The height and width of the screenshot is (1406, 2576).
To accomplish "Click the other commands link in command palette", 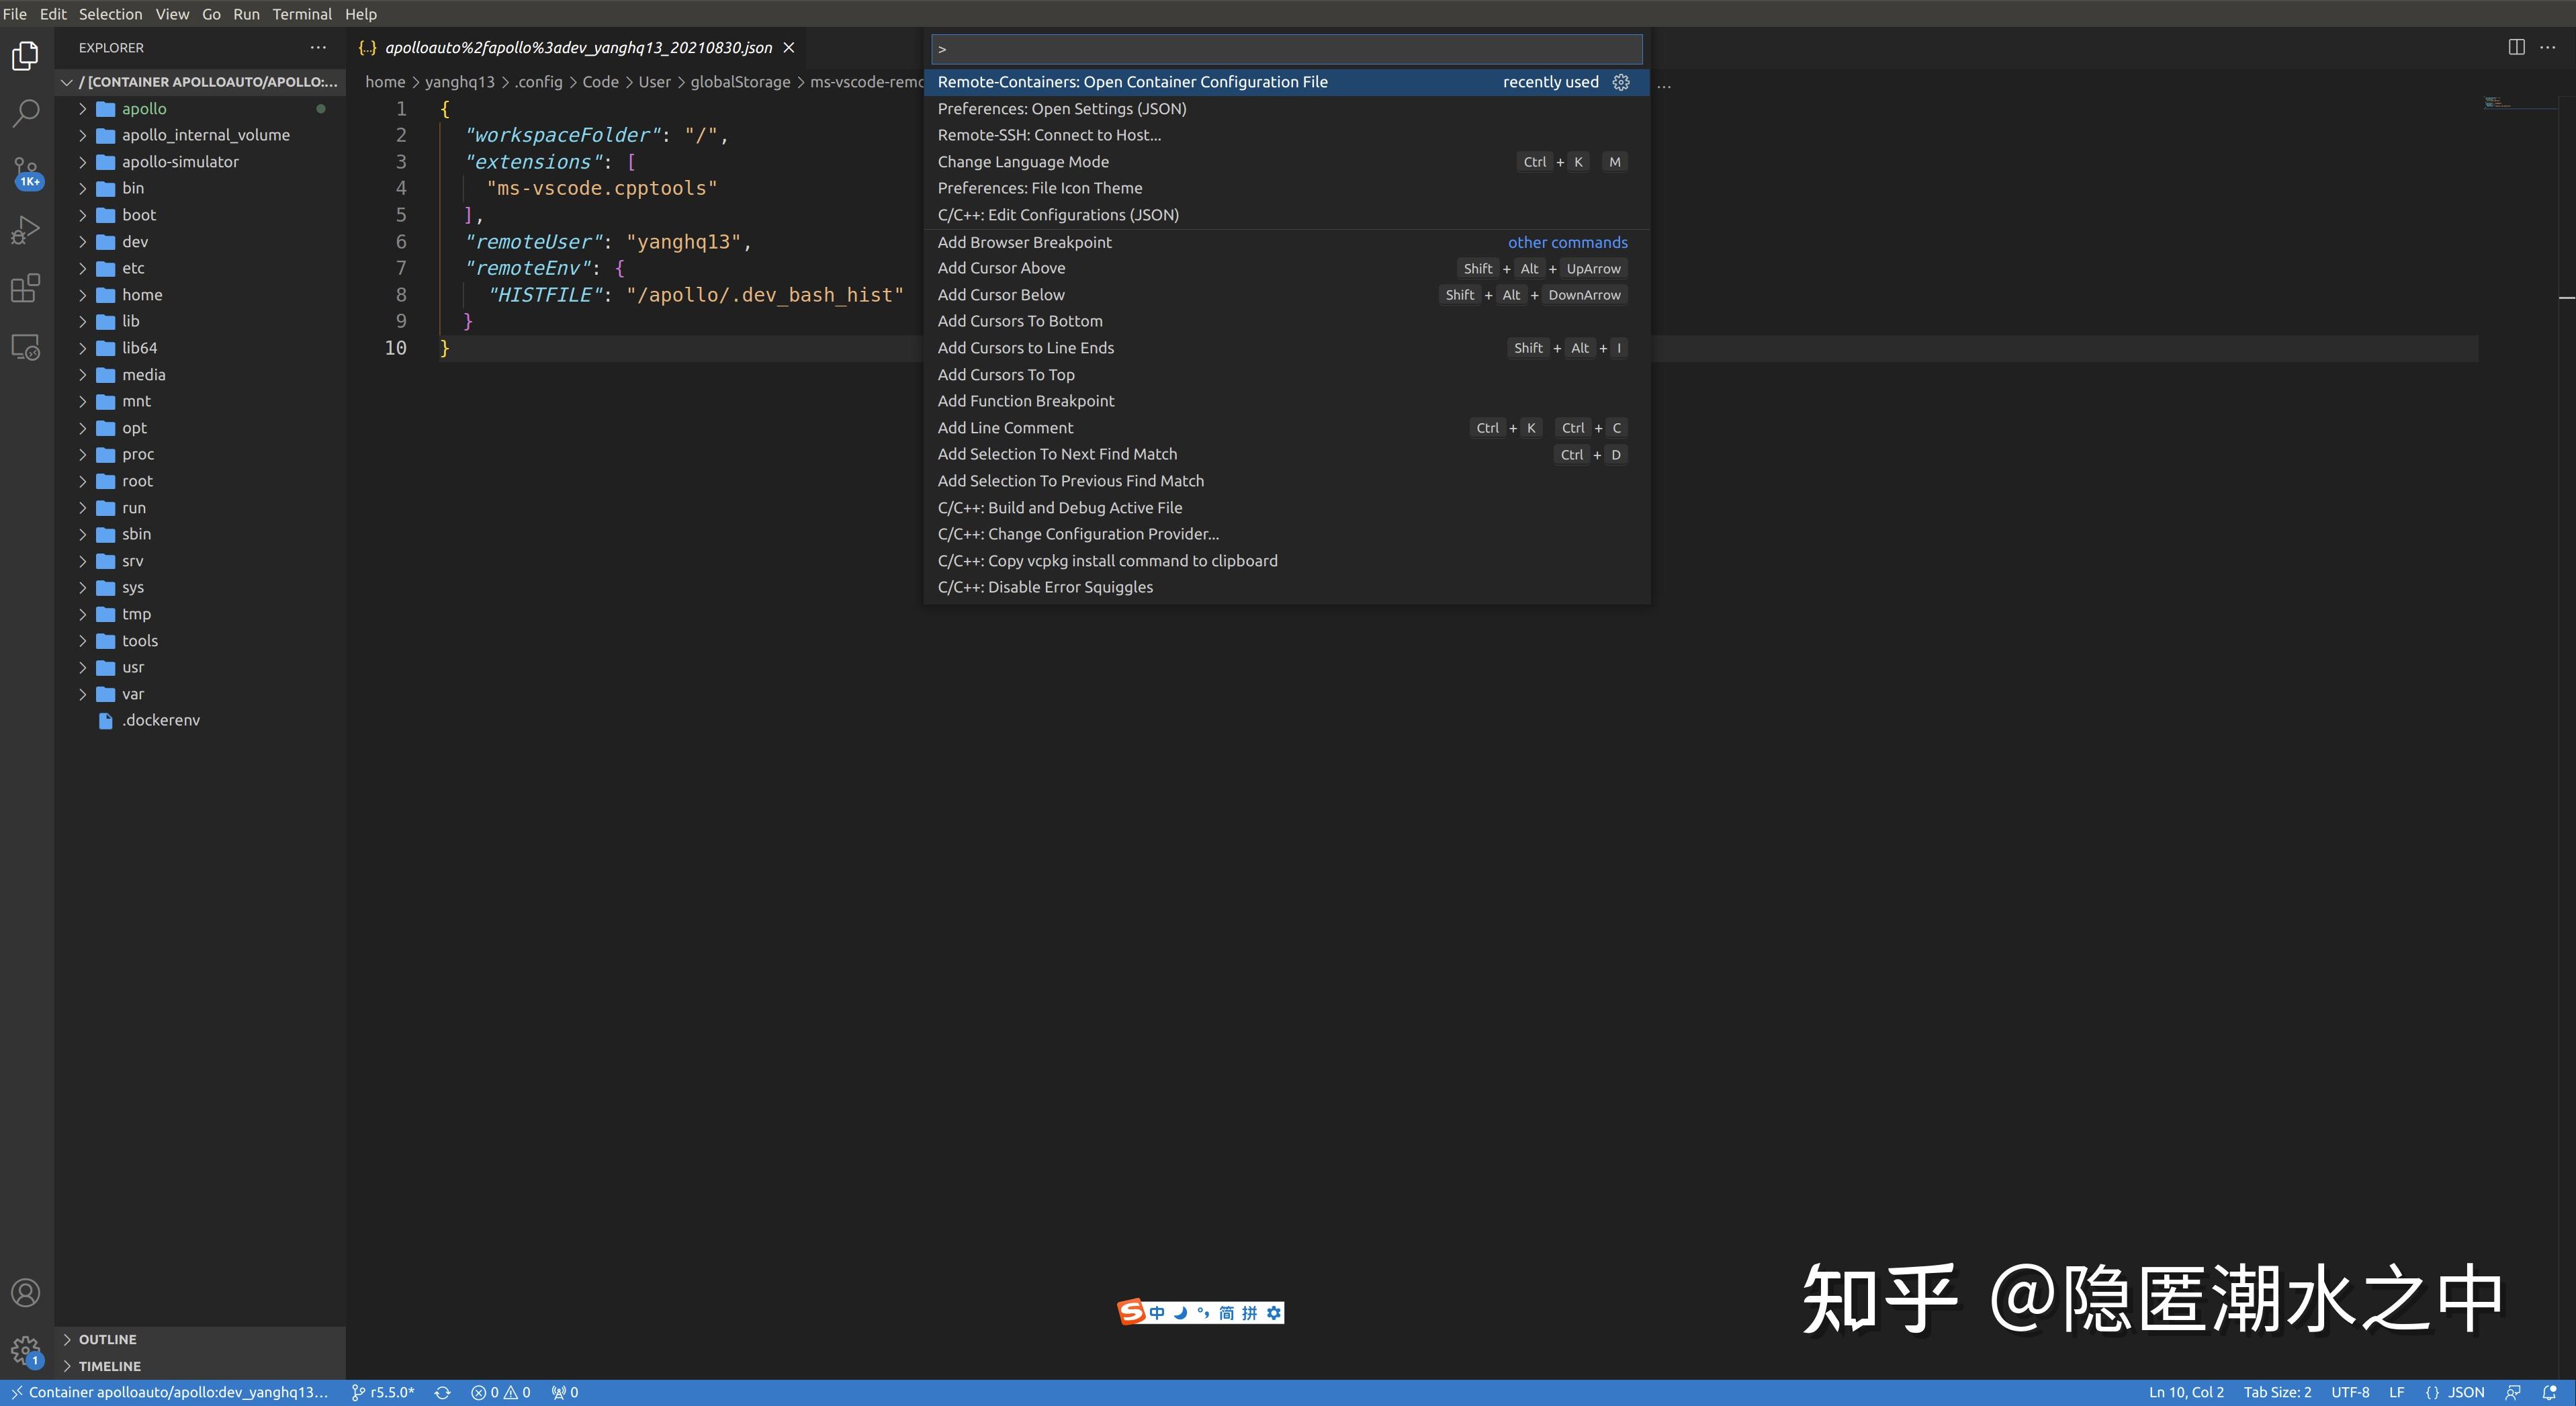I will (1567, 242).
